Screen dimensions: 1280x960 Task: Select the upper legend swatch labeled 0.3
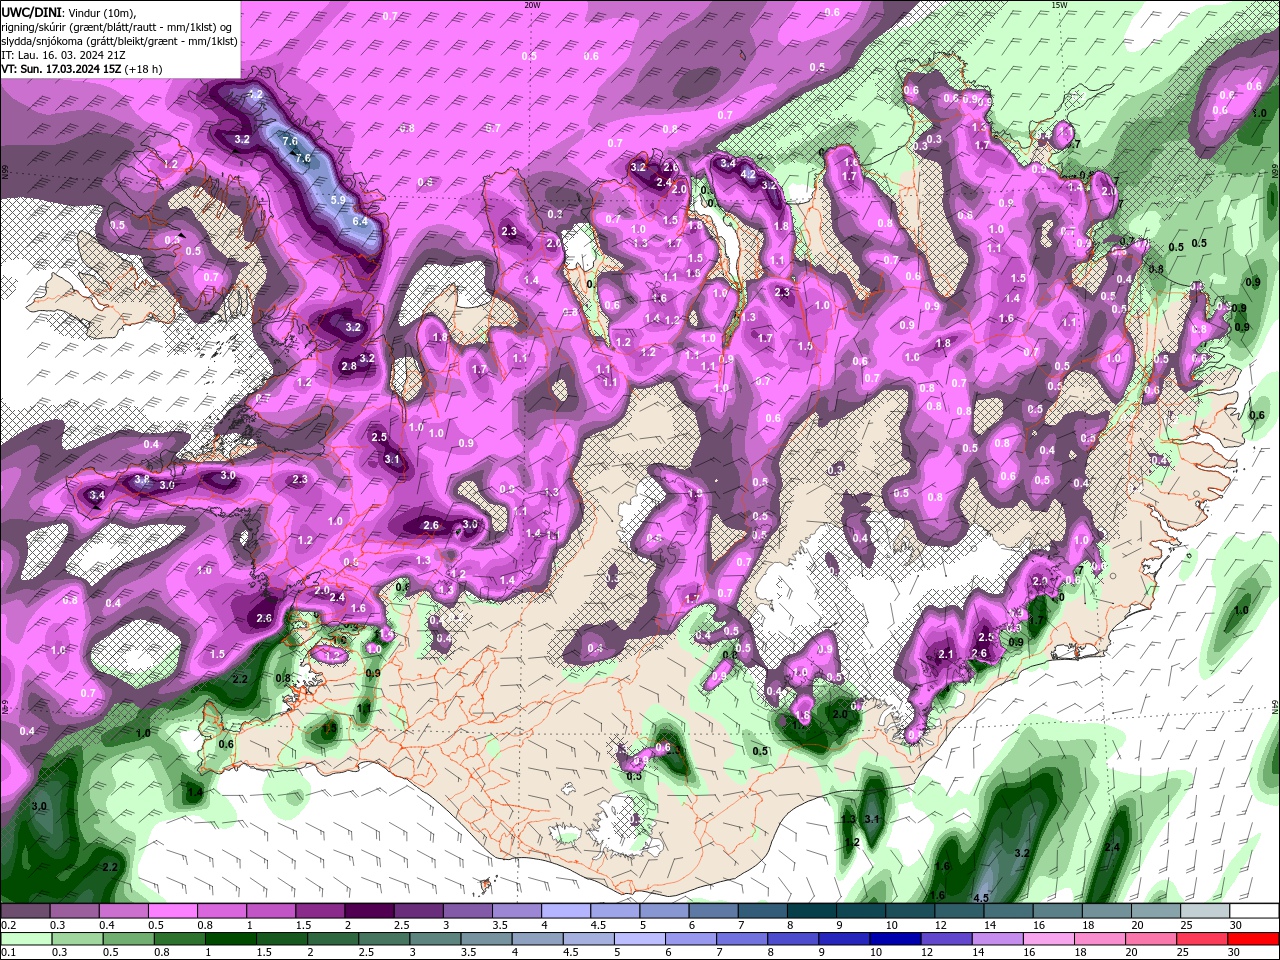[x=74, y=911]
